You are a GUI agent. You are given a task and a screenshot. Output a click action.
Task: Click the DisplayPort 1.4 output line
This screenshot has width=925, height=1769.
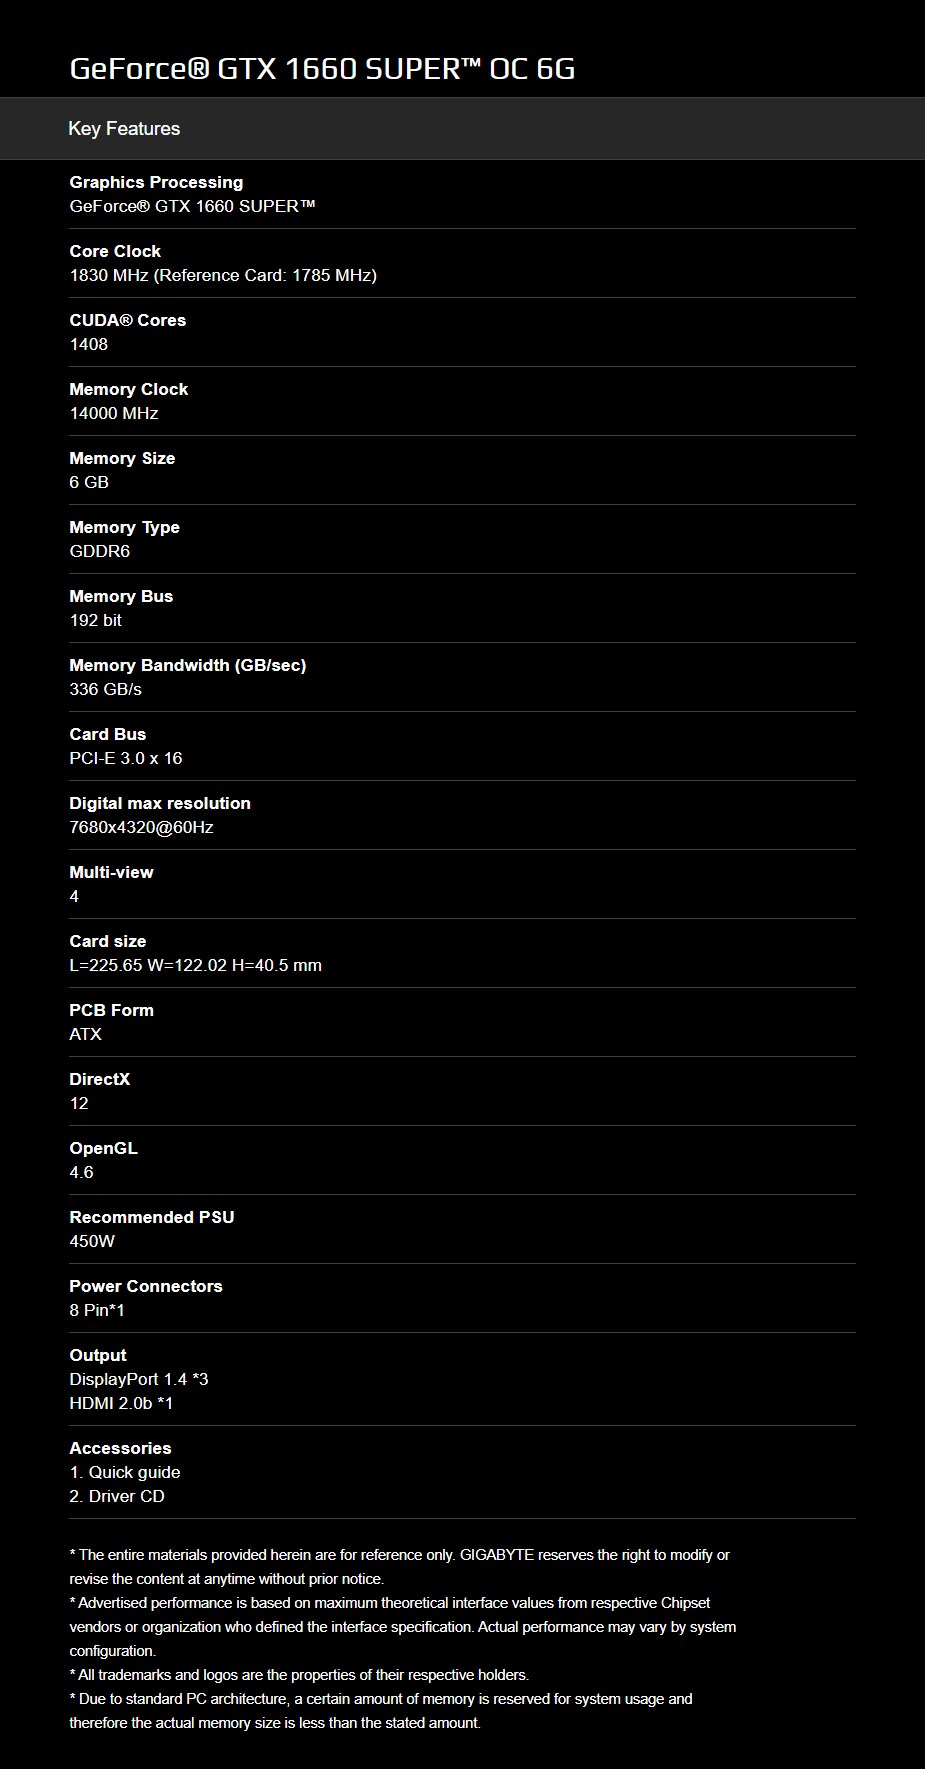[139, 1379]
